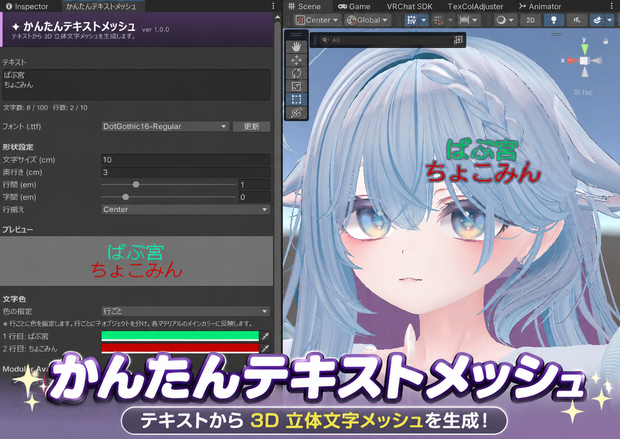Image resolution: width=620 pixels, height=439 pixels.
Task: Open the Inspector panel kebab menu
Action: [273, 6]
